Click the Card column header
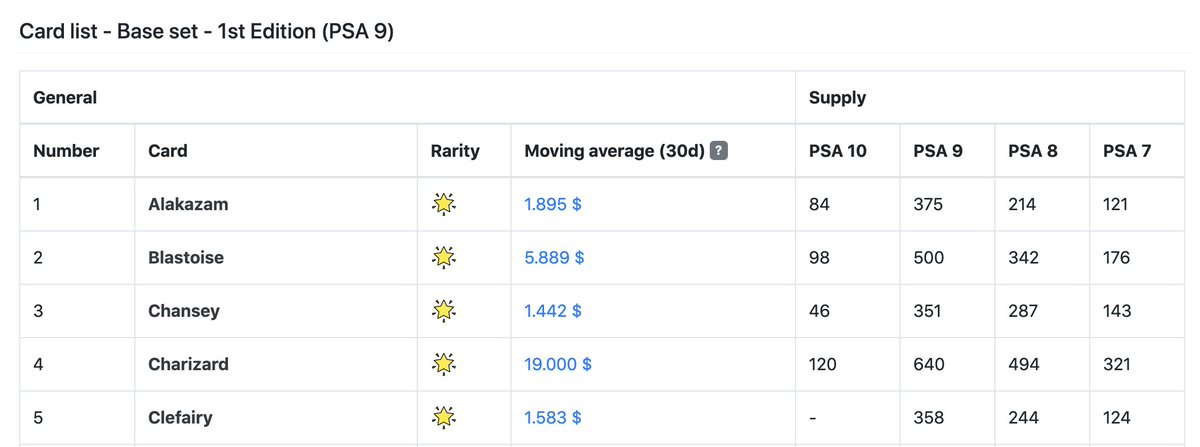Viewport: 1200px width, 447px height. click(168, 151)
